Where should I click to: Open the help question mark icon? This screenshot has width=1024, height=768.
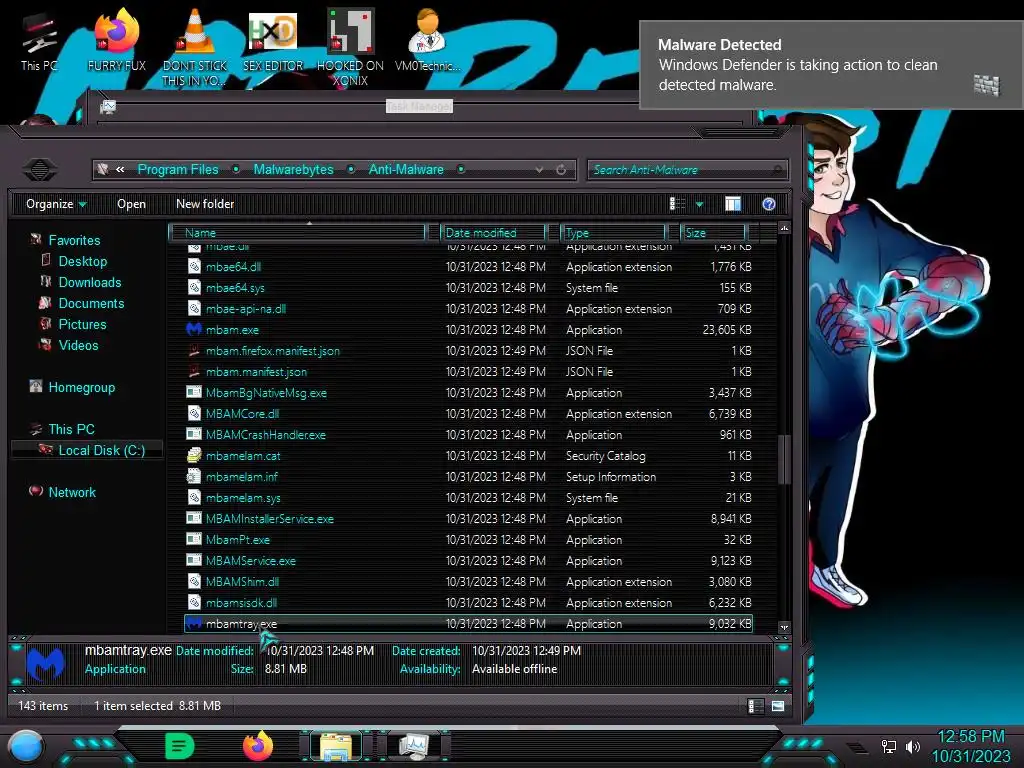(x=769, y=204)
